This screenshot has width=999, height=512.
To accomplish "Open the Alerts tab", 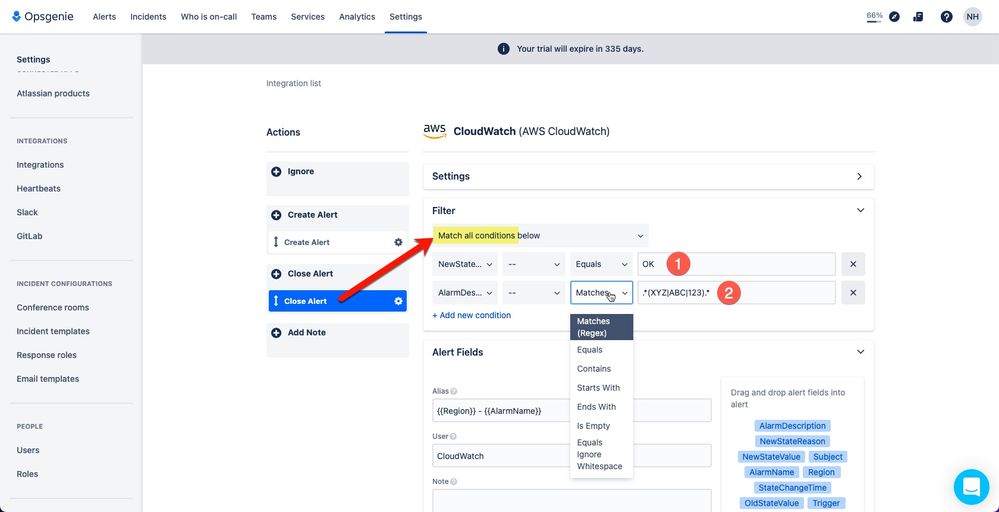I will (104, 17).
